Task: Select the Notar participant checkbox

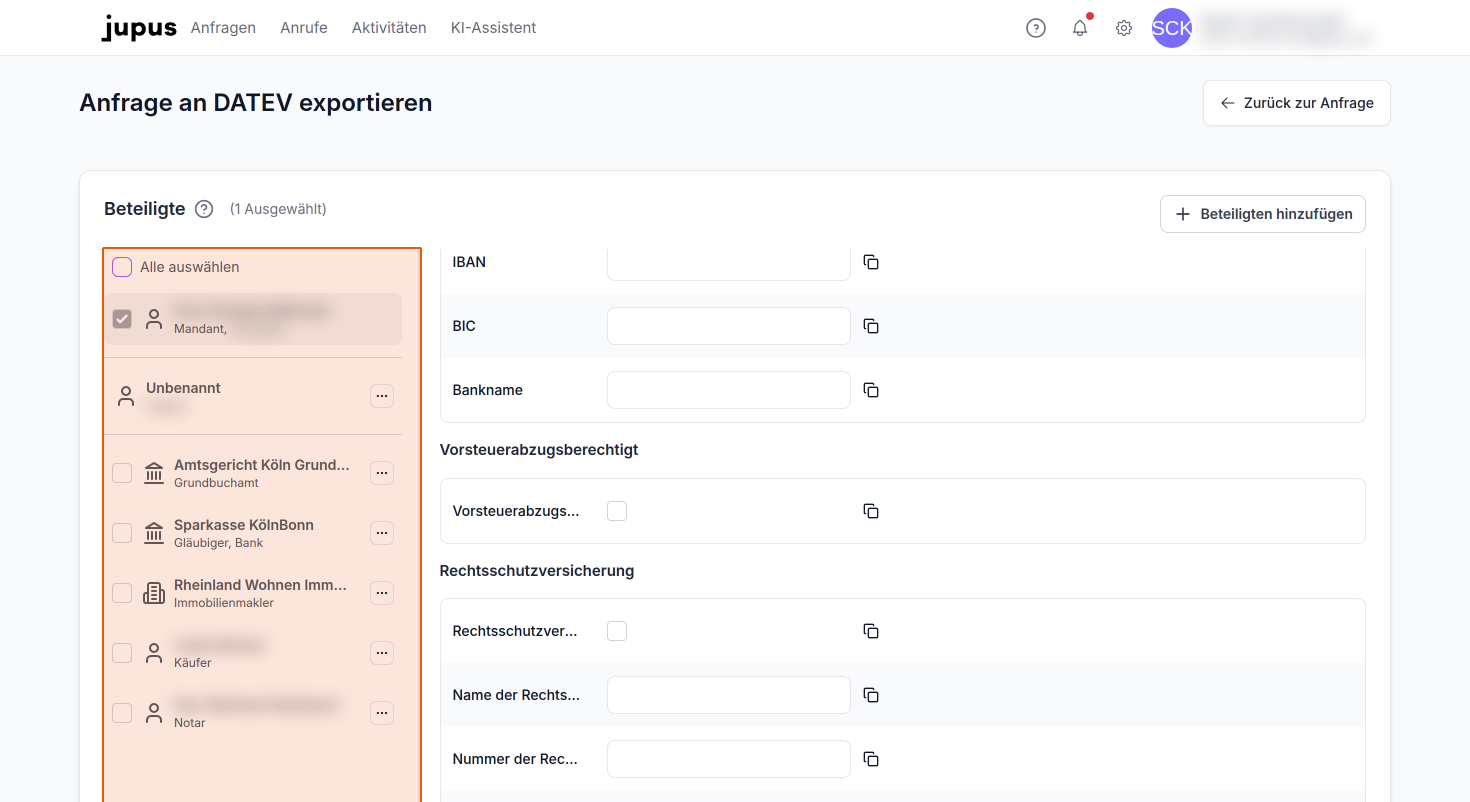Action: (122, 713)
